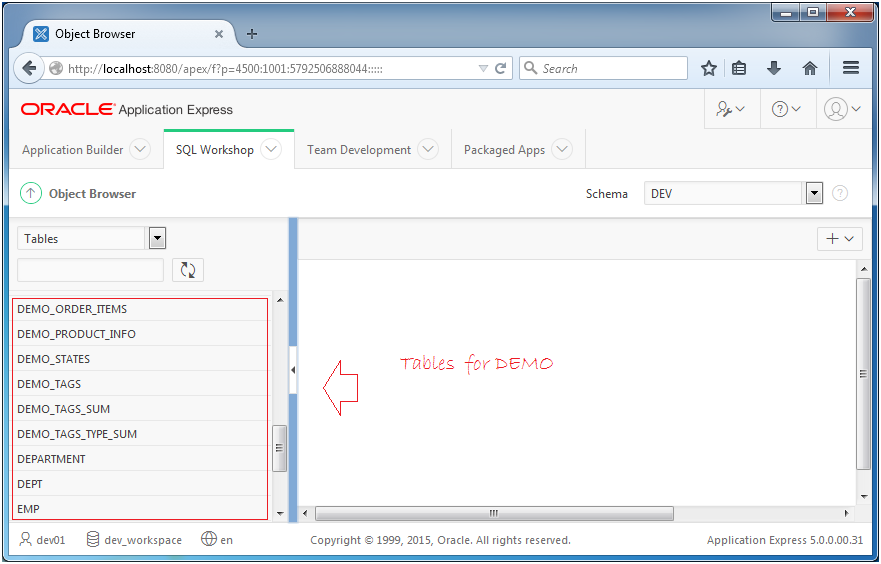Open the Firefox hamburger menu
Viewport: 881px width, 564px height.
coord(851,69)
